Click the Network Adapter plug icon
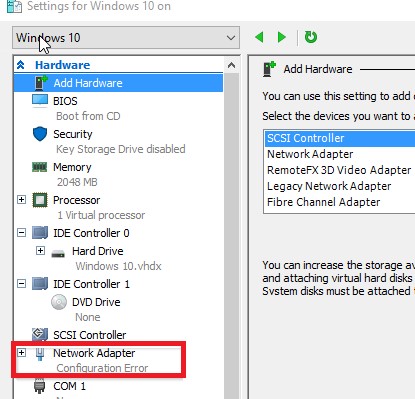 point(40,354)
